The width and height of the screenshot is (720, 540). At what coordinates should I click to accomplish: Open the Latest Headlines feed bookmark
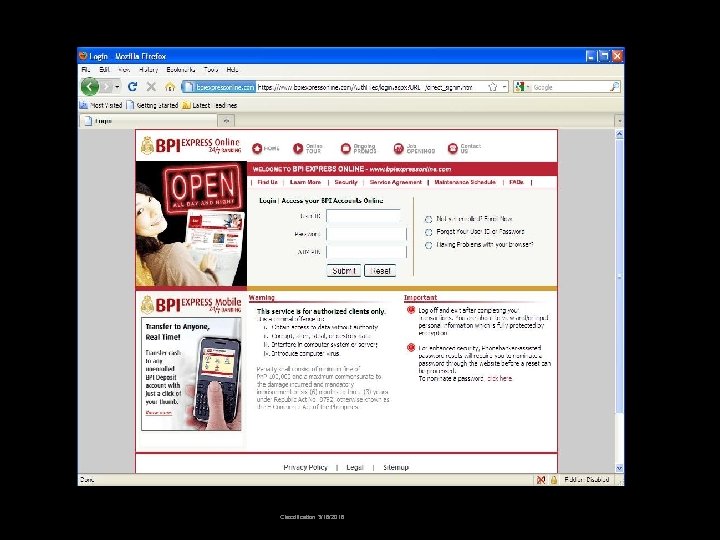pos(210,105)
